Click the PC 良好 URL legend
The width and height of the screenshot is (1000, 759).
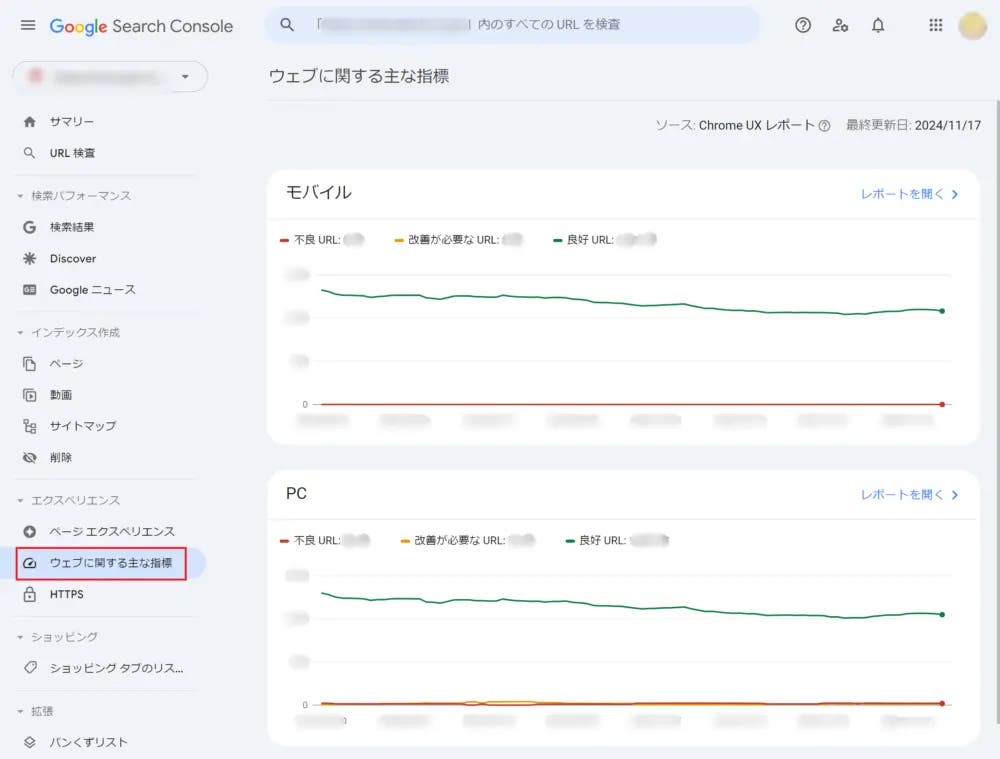pyautogui.click(x=617, y=540)
